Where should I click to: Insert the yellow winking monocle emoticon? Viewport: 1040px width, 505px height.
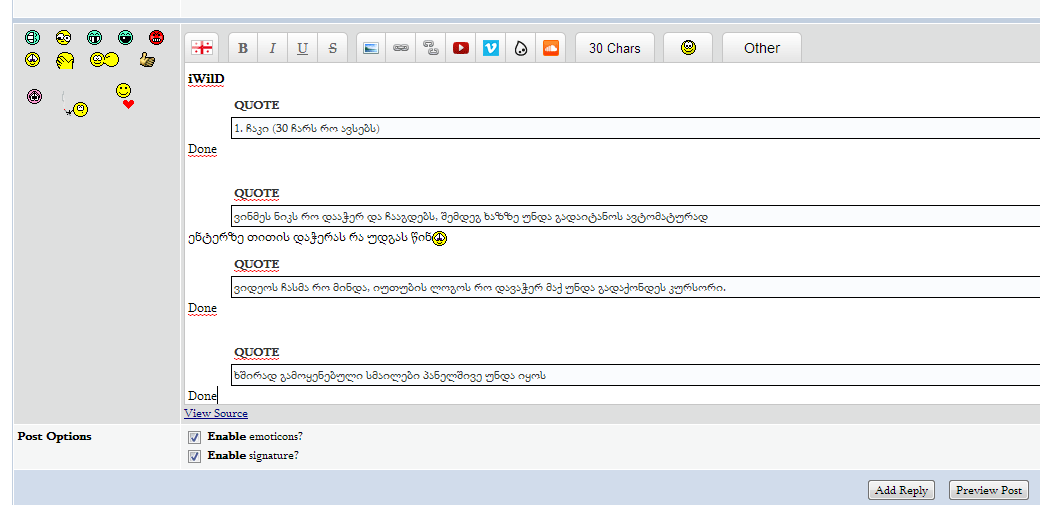pyautogui.click(x=63, y=37)
